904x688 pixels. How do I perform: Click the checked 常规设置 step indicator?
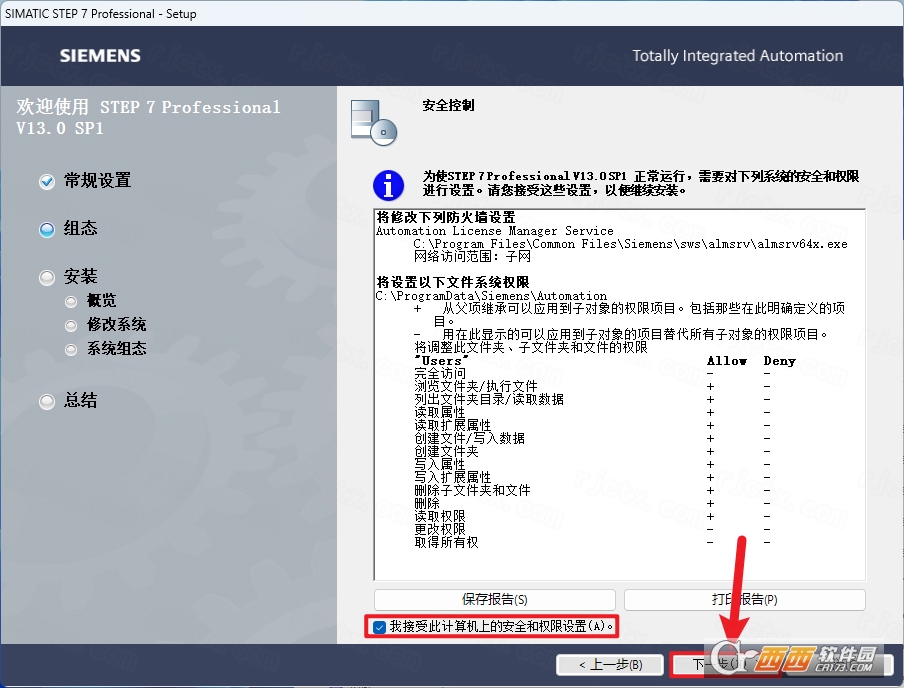coord(47,182)
